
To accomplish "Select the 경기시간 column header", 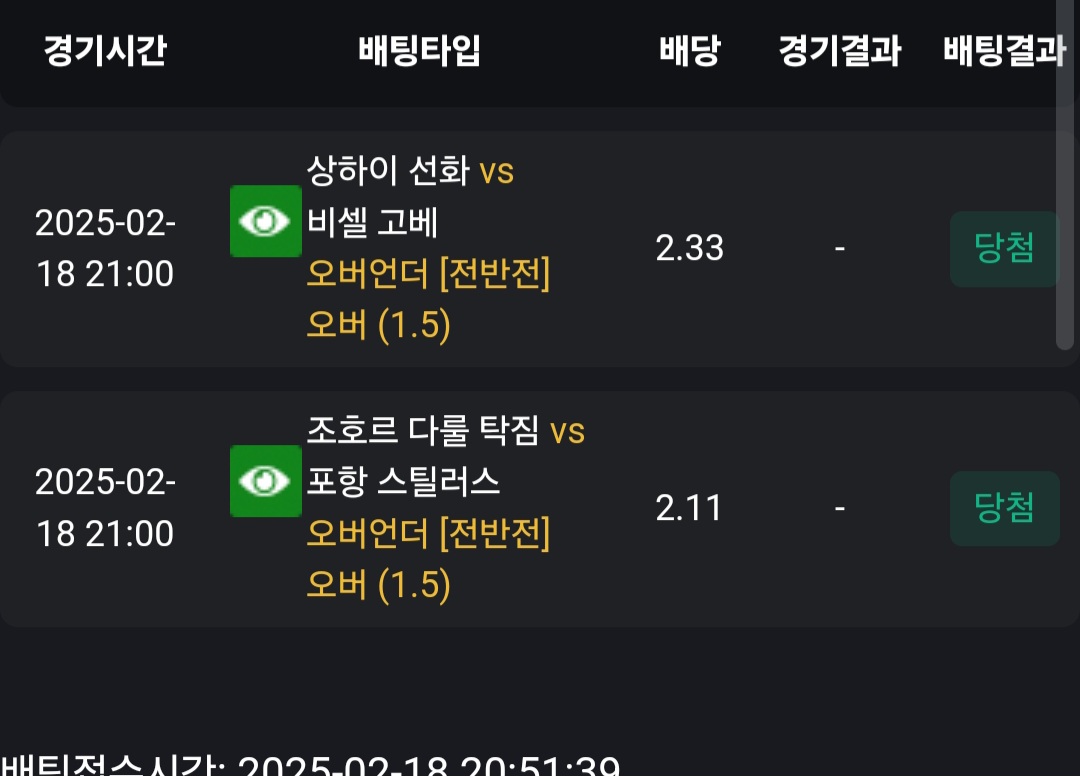I will coord(105,50).
